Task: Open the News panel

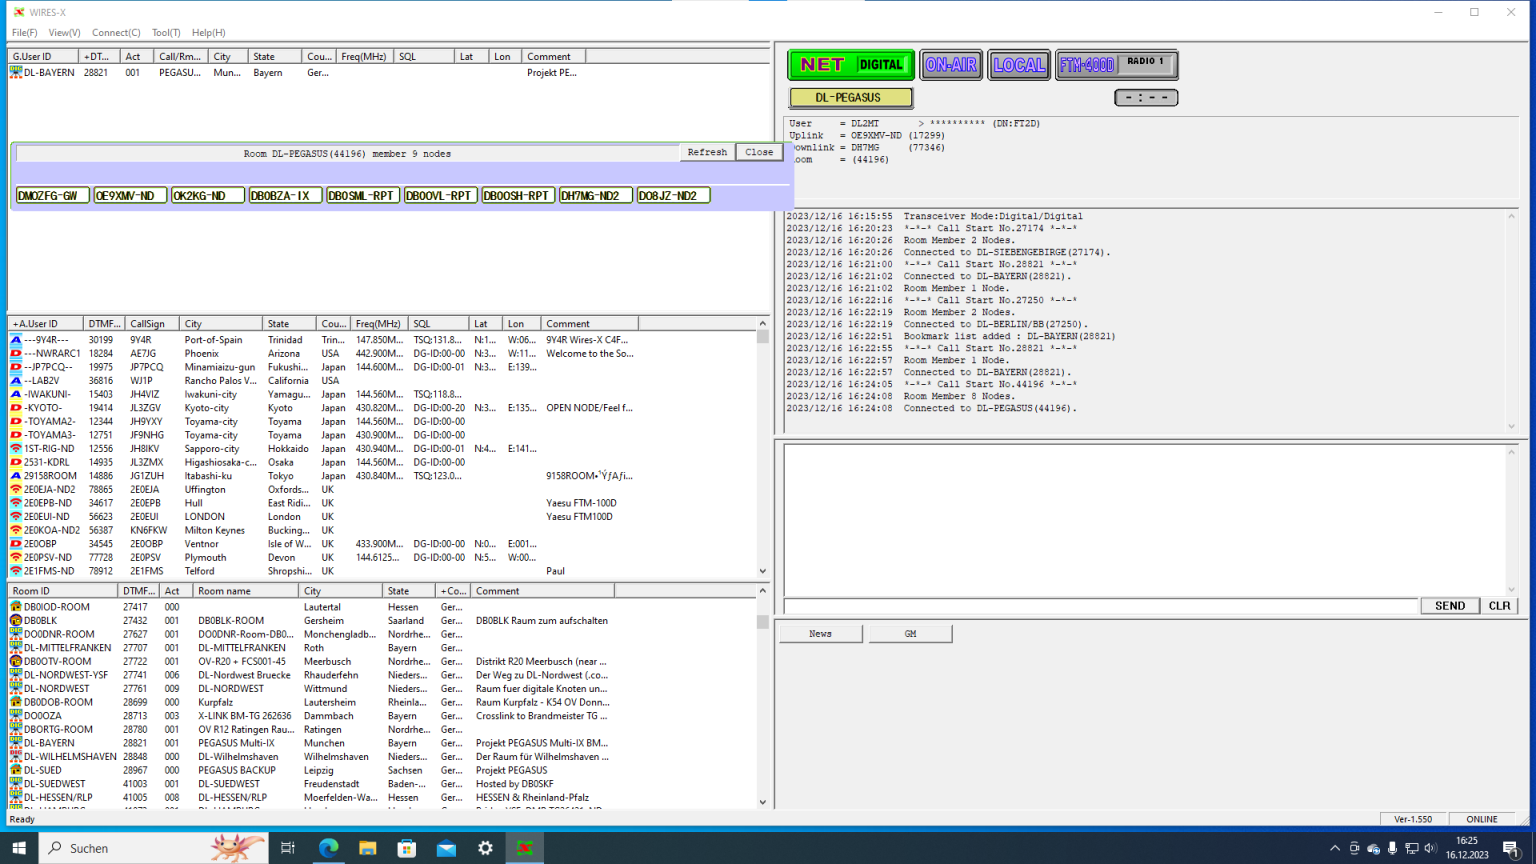Action: (819, 632)
